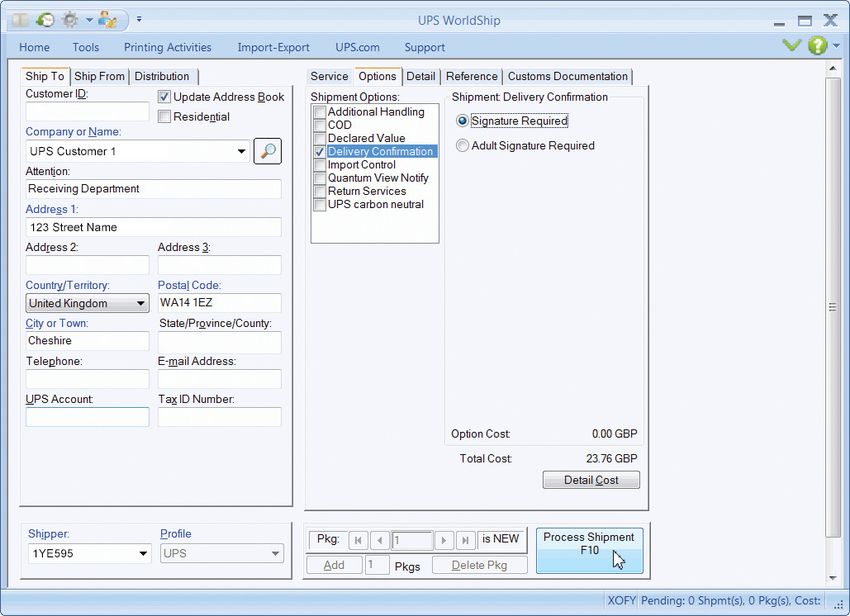Go to last package navigation arrow
This screenshot has height=616, width=850.
coord(465,540)
